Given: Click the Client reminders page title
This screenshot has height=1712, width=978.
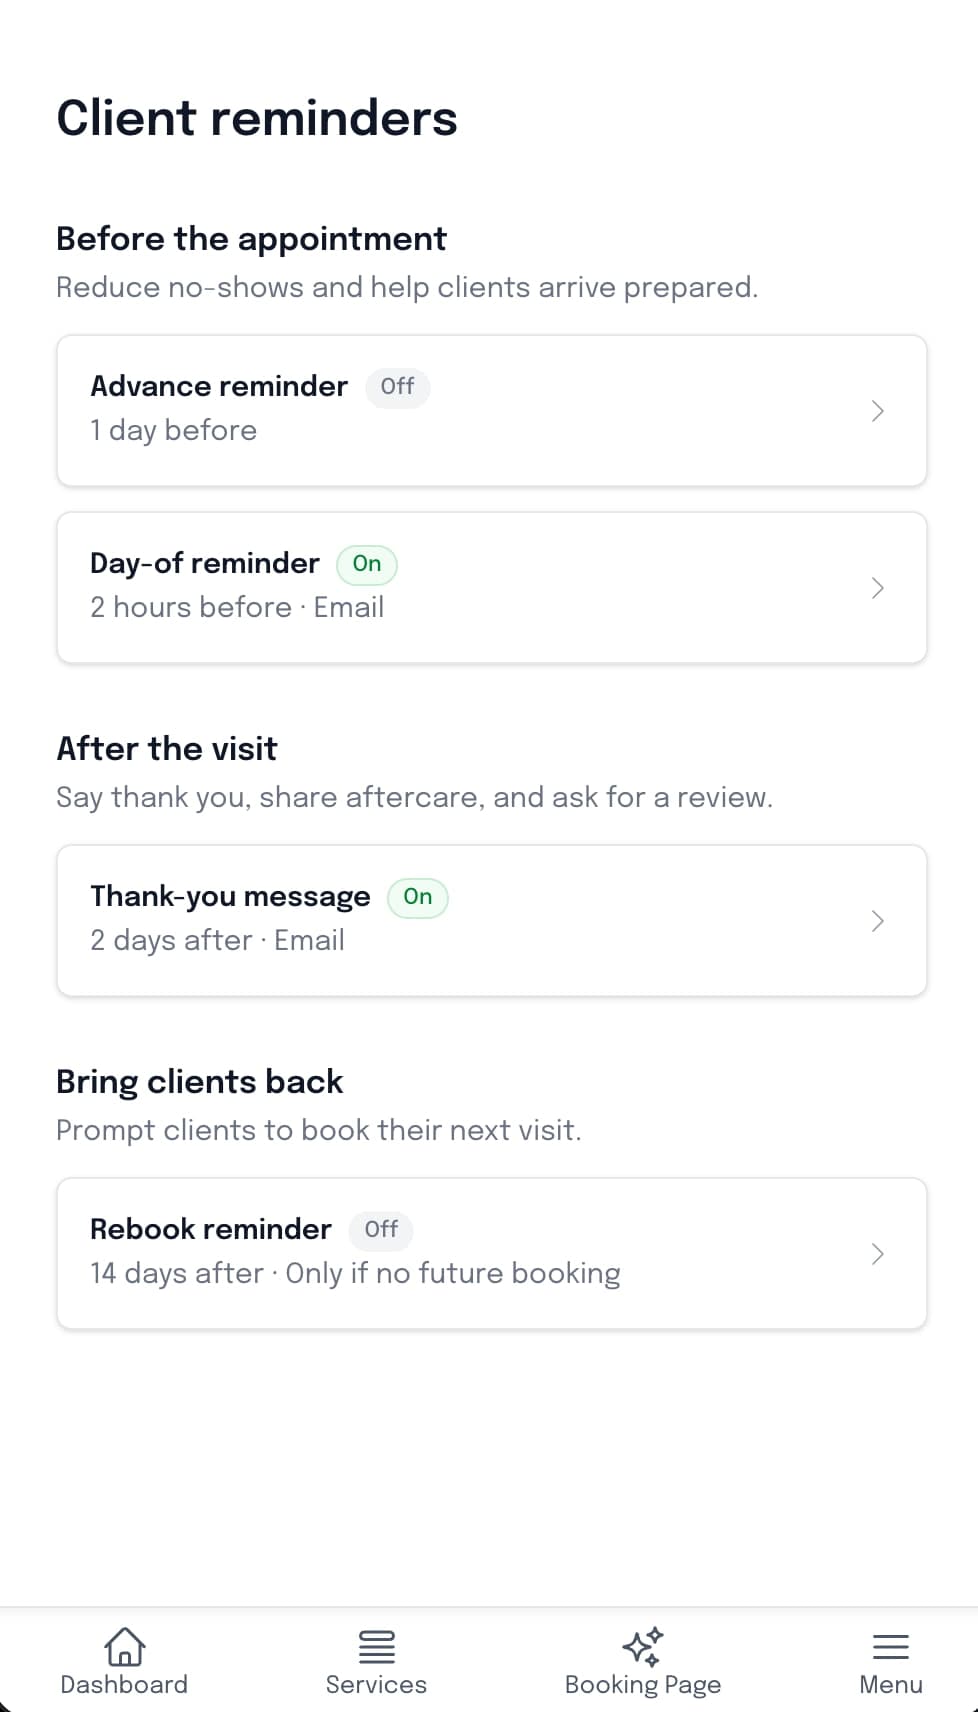Looking at the screenshot, I should 257,118.
